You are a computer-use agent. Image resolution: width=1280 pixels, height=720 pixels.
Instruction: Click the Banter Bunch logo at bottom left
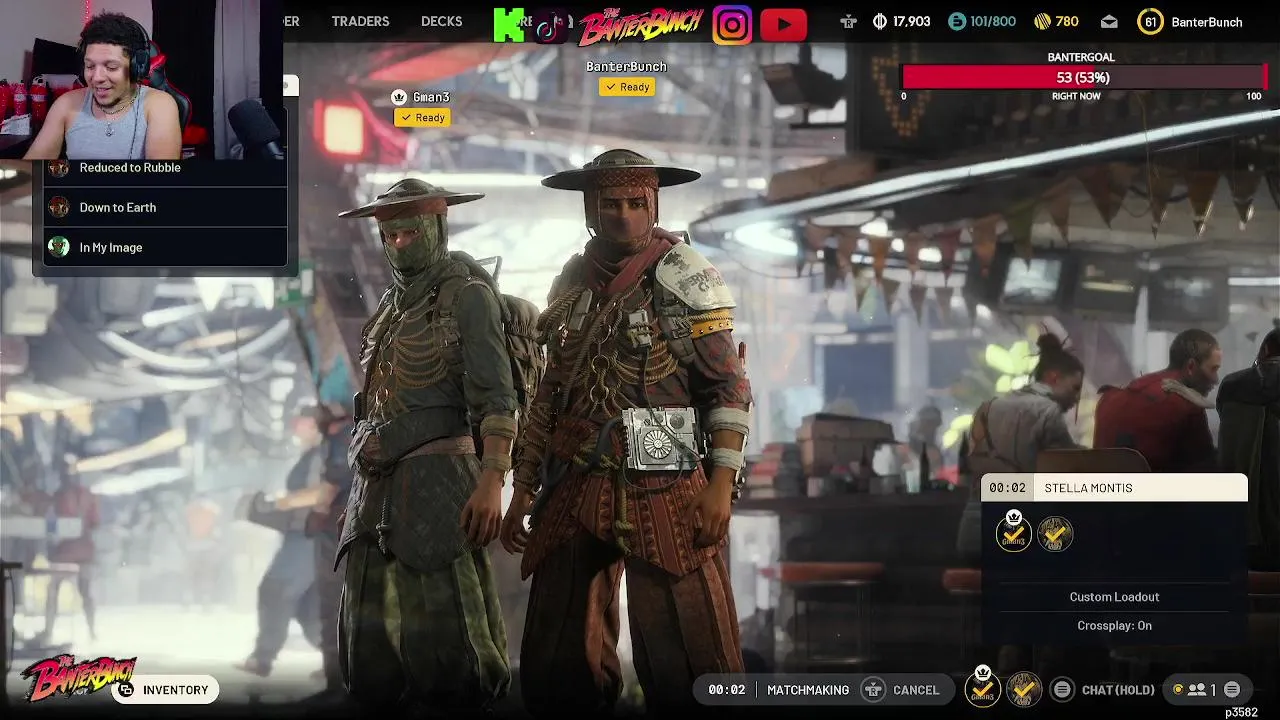pos(78,678)
